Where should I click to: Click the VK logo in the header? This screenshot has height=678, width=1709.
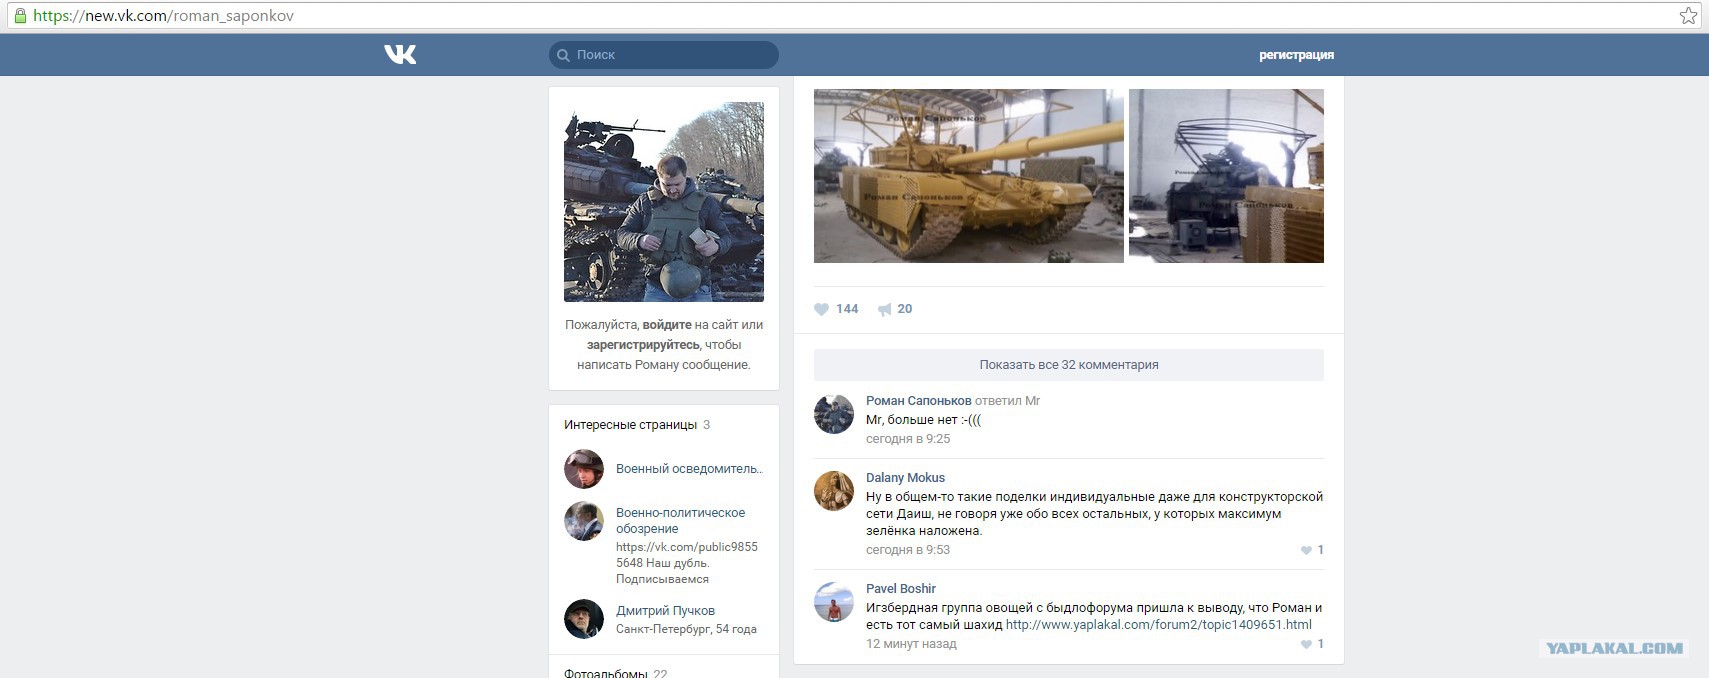400,54
